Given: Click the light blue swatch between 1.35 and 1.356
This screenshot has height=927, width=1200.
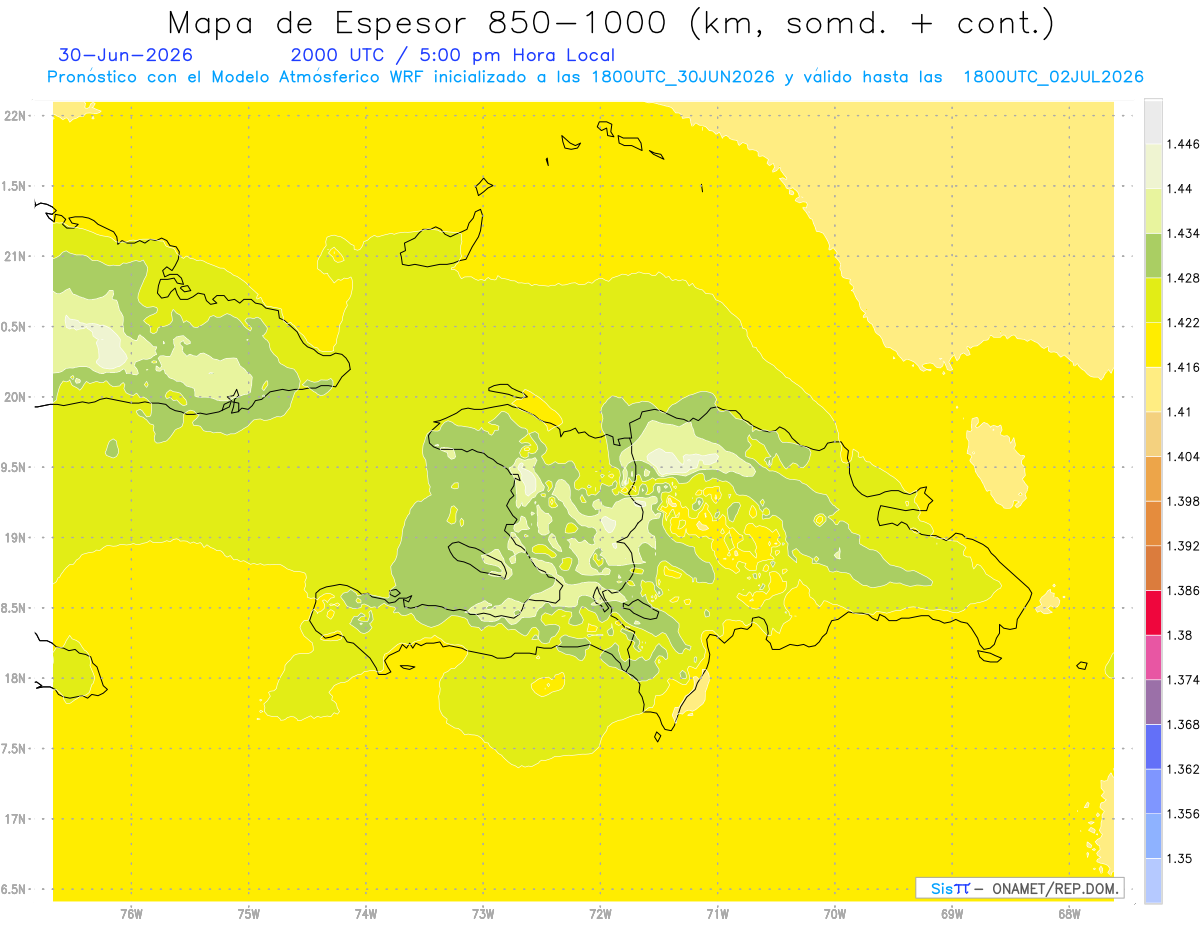Looking at the screenshot, I should pyautogui.click(x=1153, y=836).
